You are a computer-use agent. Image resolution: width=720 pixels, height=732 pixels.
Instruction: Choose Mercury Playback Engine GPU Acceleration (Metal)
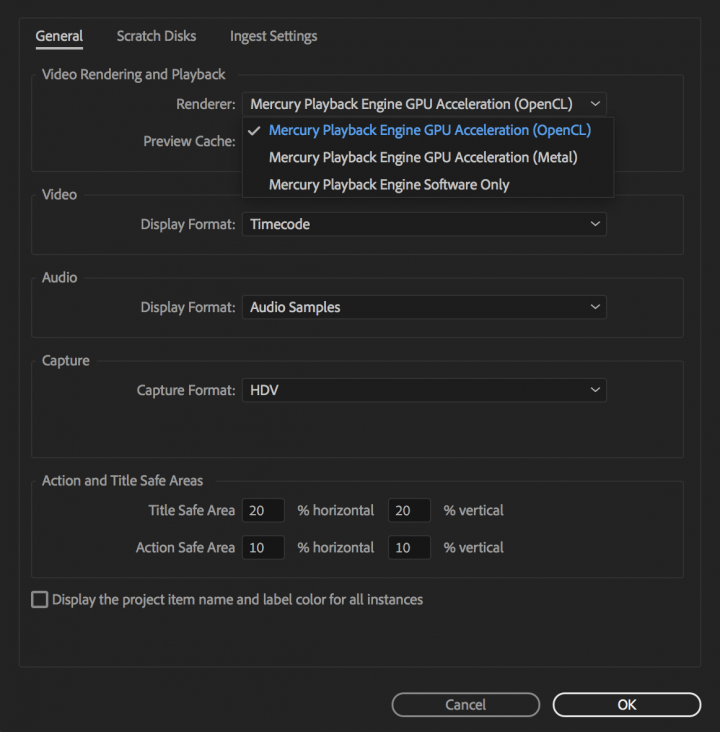(x=423, y=157)
